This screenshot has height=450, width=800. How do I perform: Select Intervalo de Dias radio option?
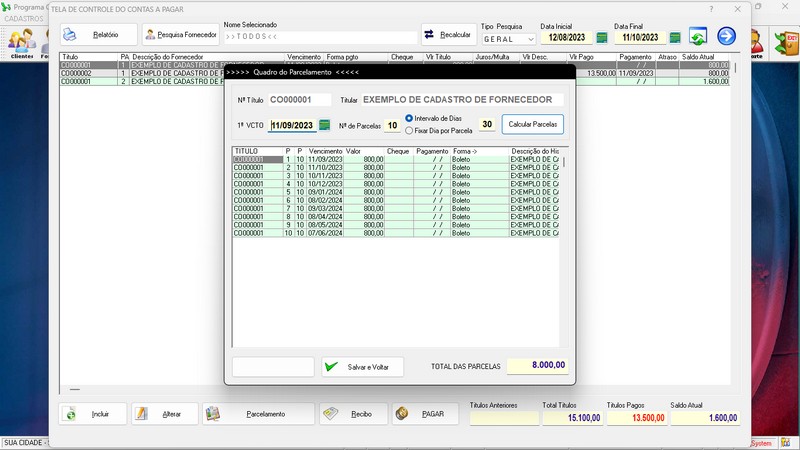[x=409, y=119]
